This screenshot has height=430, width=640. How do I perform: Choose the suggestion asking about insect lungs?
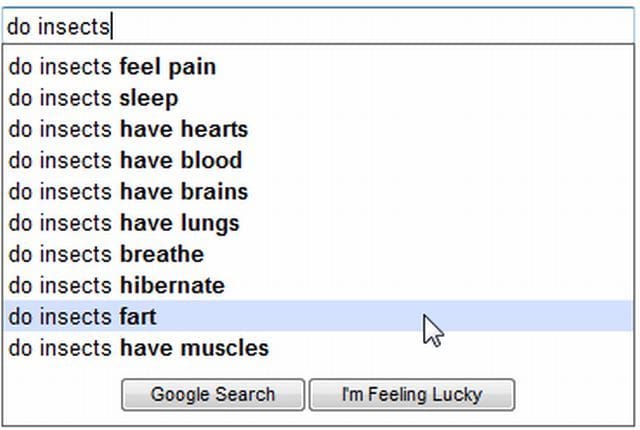point(124,223)
